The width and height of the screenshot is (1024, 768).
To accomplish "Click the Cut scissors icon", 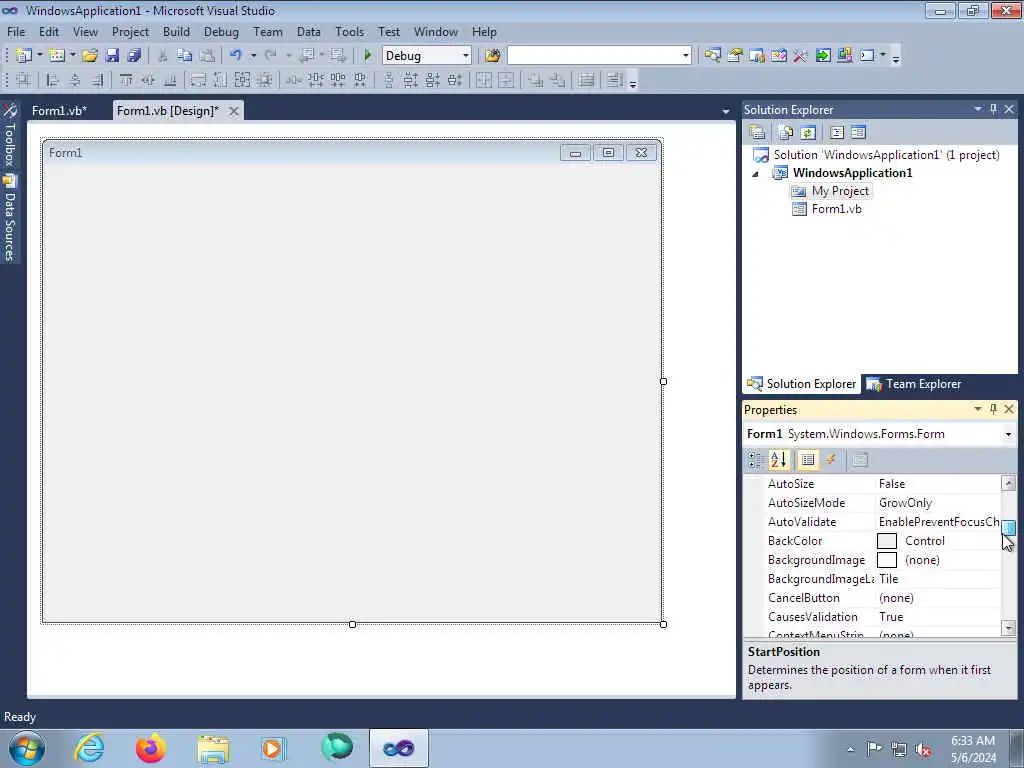I will (x=163, y=56).
